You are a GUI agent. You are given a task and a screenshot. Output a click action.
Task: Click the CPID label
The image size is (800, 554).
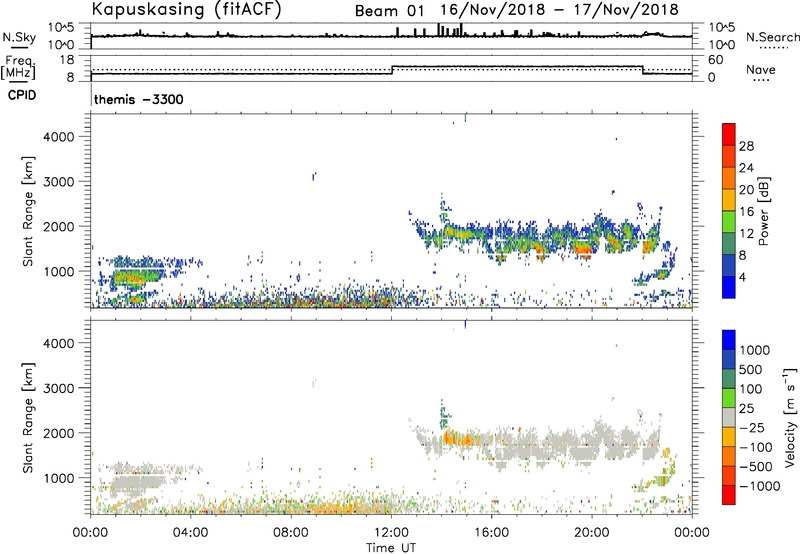(22, 95)
